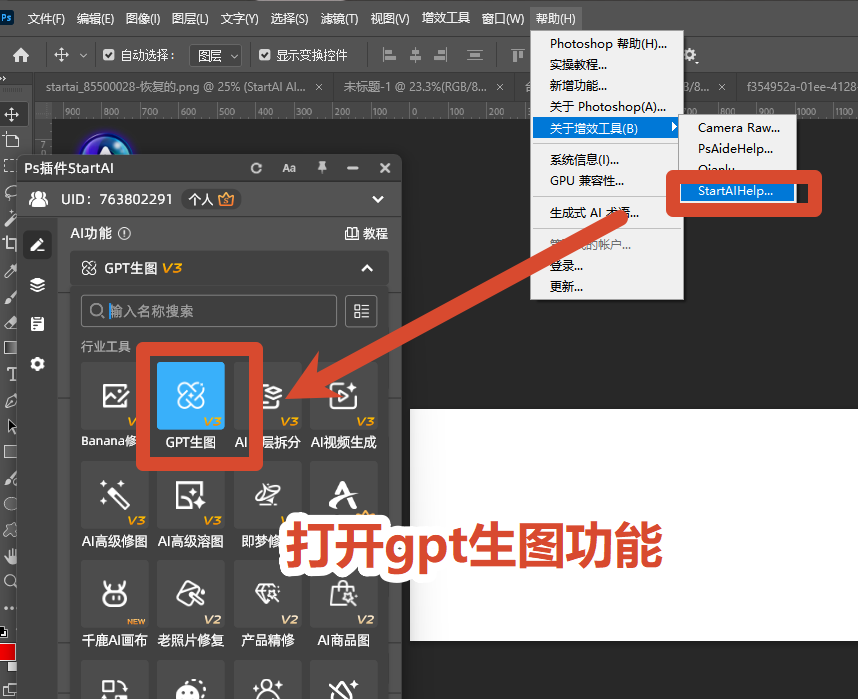The image size is (858, 699).
Task: Toggle the 自动选择 checkbox
Action: 108,55
